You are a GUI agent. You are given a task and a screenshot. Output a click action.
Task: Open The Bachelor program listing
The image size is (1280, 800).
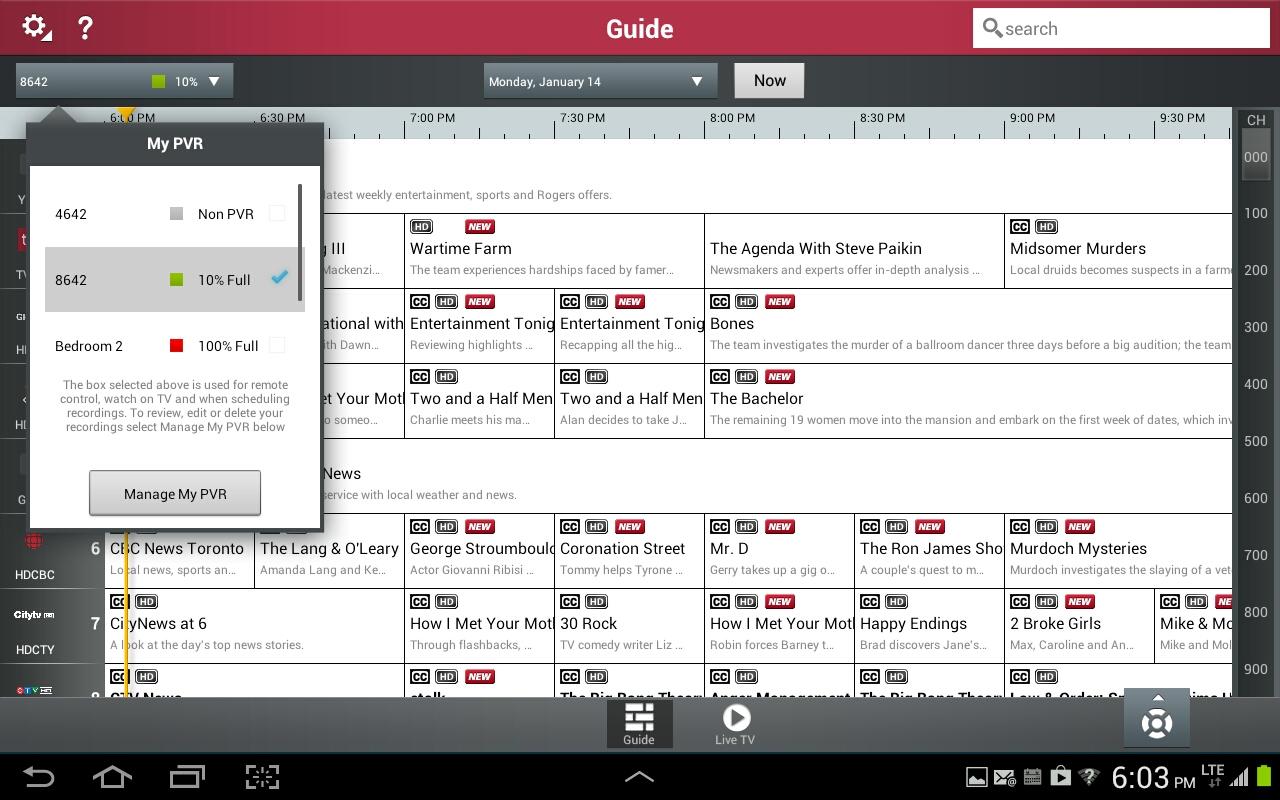point(968,401)
